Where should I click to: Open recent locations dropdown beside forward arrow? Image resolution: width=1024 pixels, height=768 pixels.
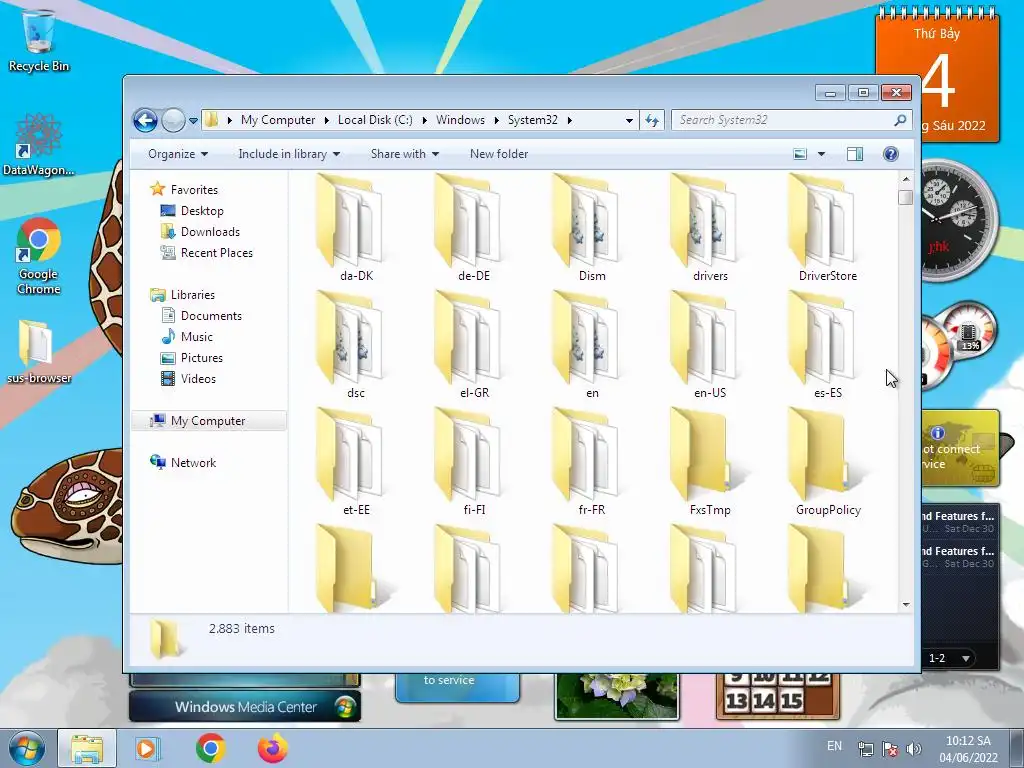point(193,121)
